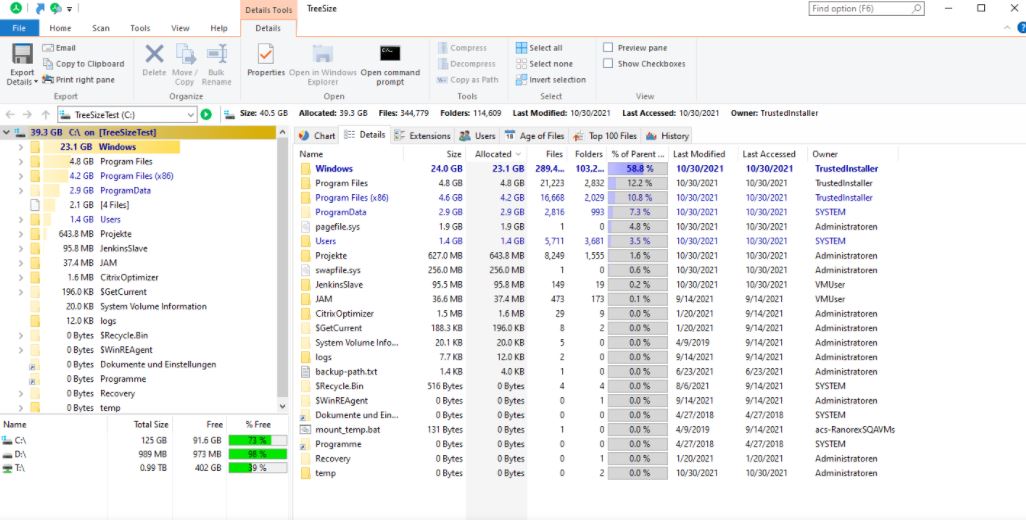Copy details to Clipboard
Image resolution: width=1026 pixels, height=520 pixels.
coord(83,63)
